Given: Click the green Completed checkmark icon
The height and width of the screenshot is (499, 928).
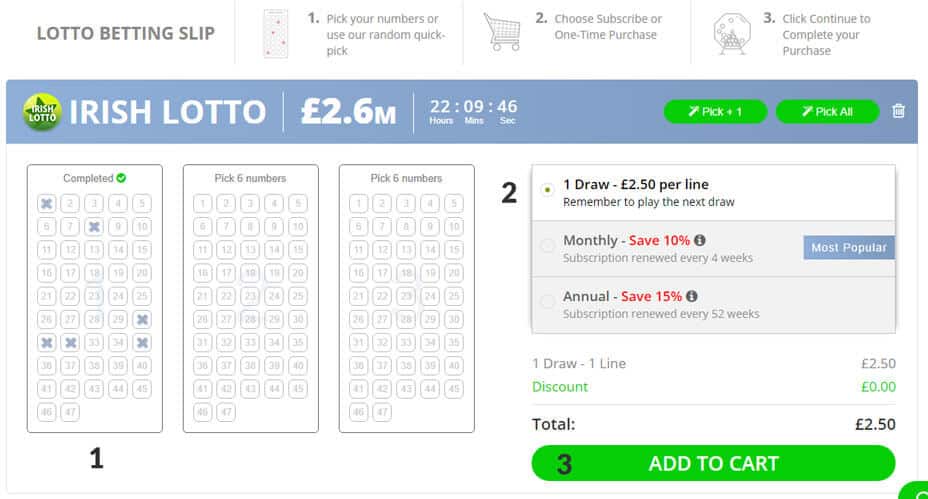Looking at the screenshot, I should click(x=121, y=178).
